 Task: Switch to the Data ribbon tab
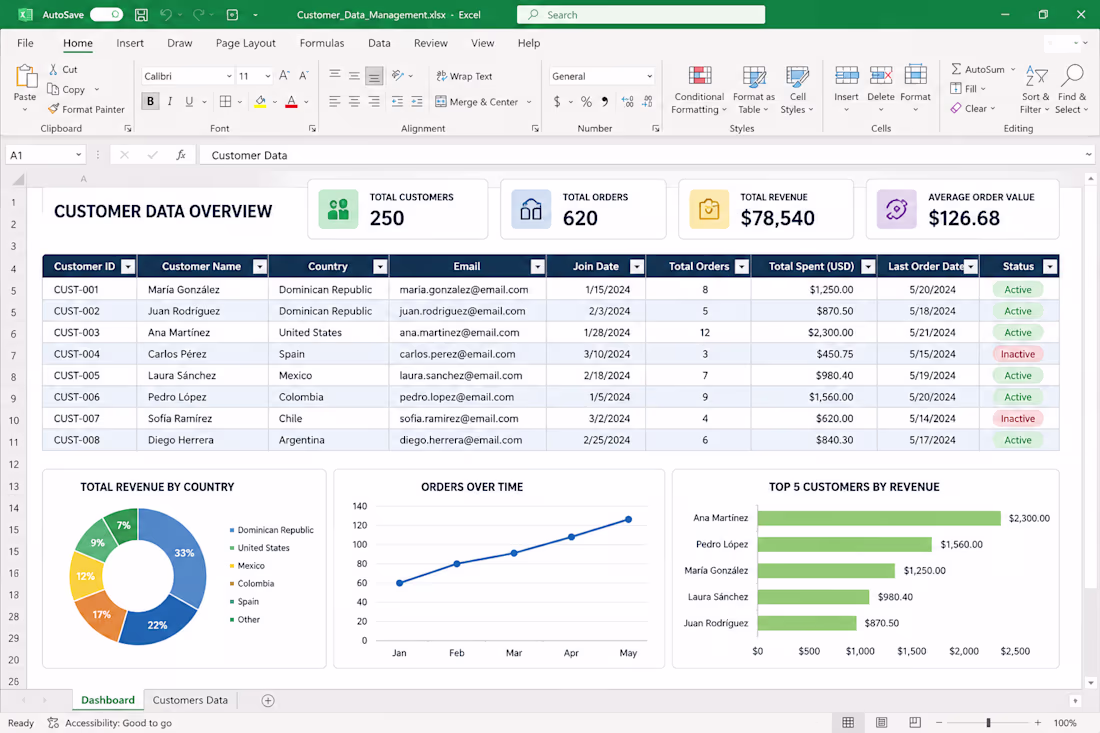pos(379,43)
